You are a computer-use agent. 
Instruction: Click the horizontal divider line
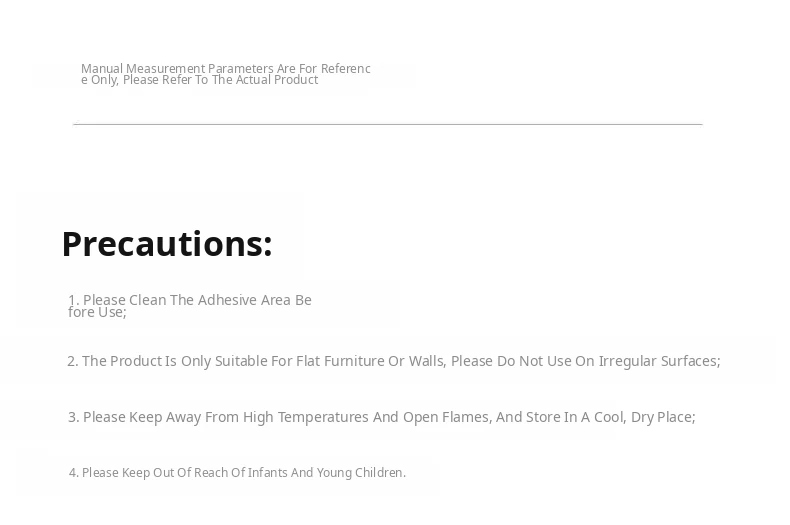(388, 124)
